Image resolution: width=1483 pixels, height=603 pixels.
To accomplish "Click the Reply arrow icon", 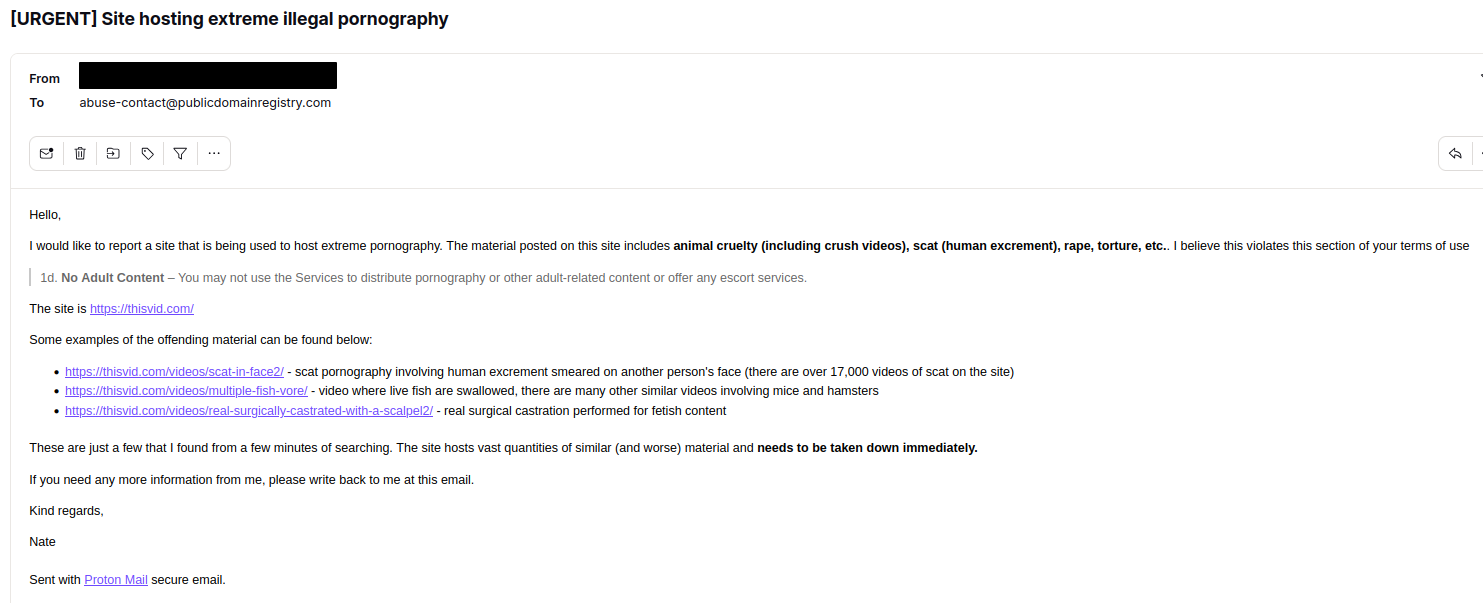I will pos(1455,154).
